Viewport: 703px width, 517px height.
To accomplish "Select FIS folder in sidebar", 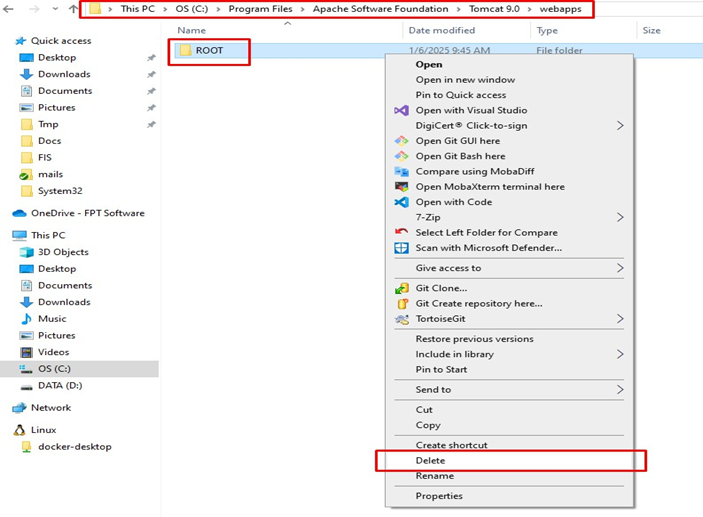I will pyautogui.click(x=45, y=158).
